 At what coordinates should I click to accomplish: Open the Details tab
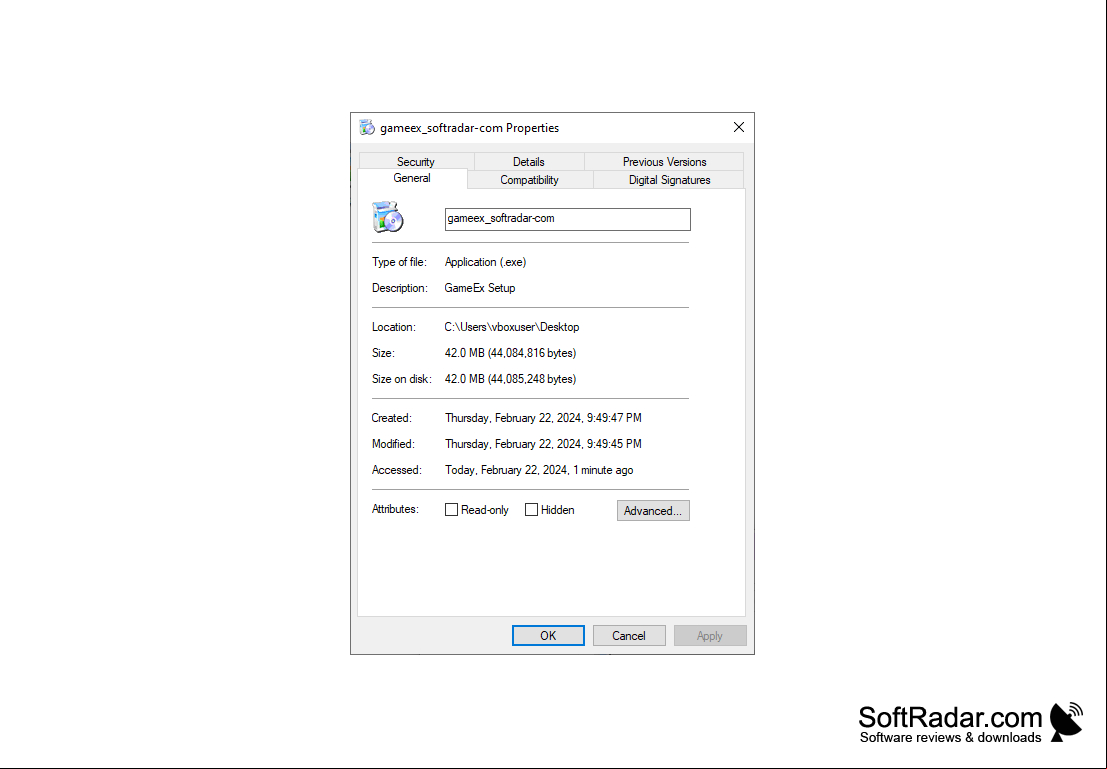click(x=529, y=162)
